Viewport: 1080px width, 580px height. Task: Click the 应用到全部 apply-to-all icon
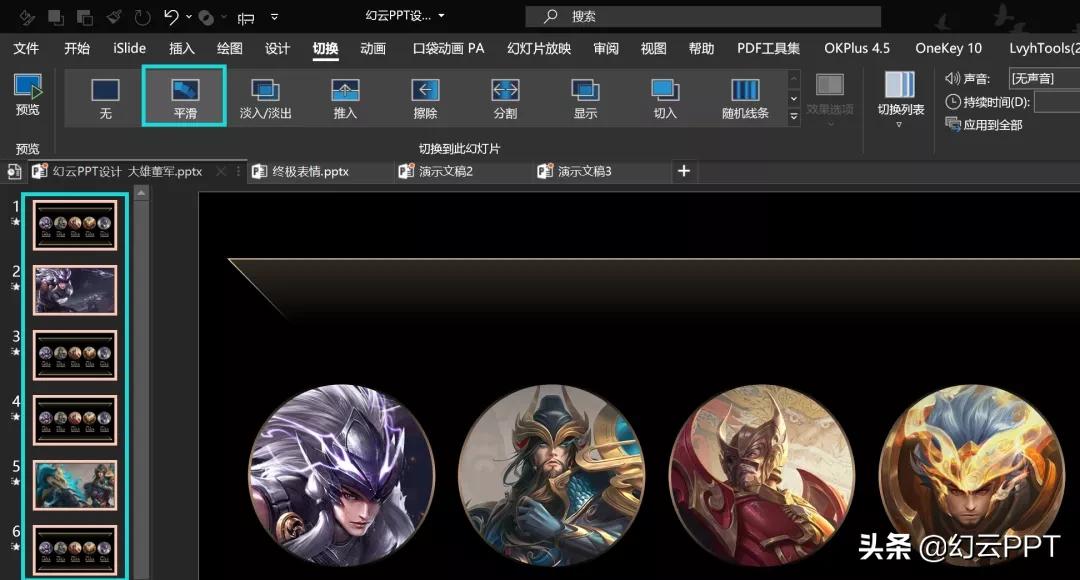[x=953, y=124]
